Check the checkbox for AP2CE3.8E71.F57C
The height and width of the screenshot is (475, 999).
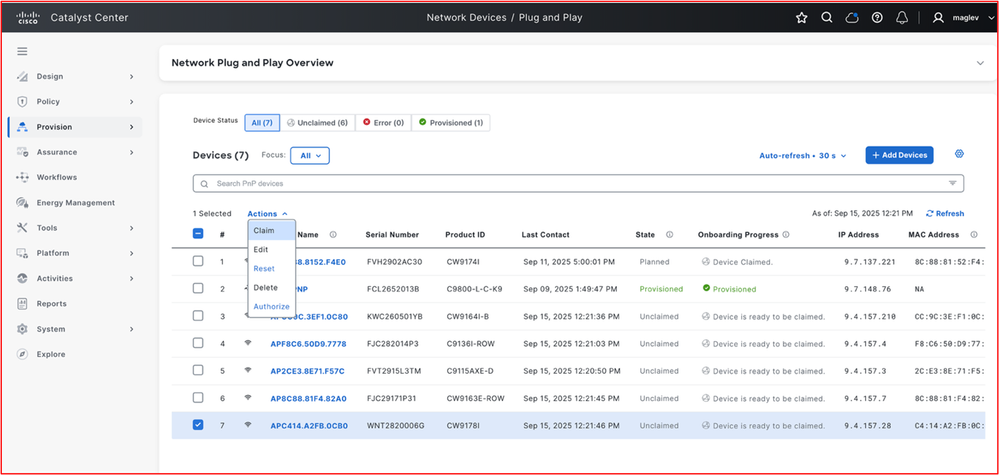[x=198, y=371]
